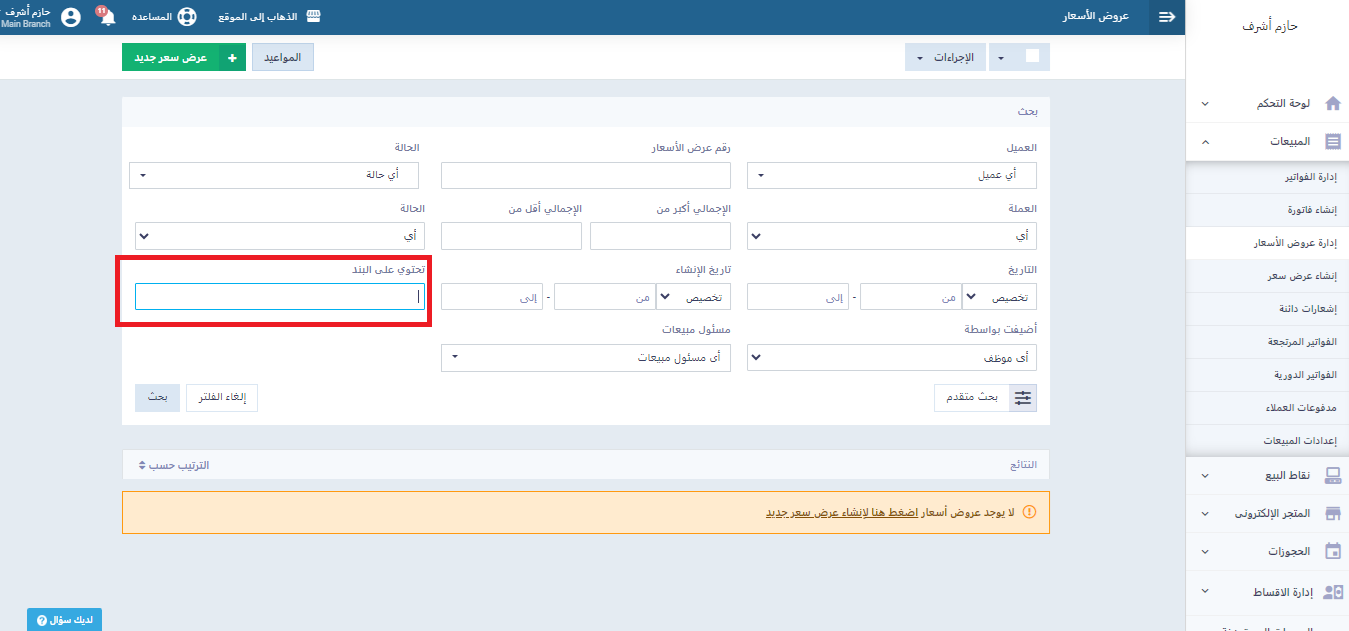Open إنشاء عرض سعر in the sidebar
The image size is (1349, 631).
coord(1267,276)
